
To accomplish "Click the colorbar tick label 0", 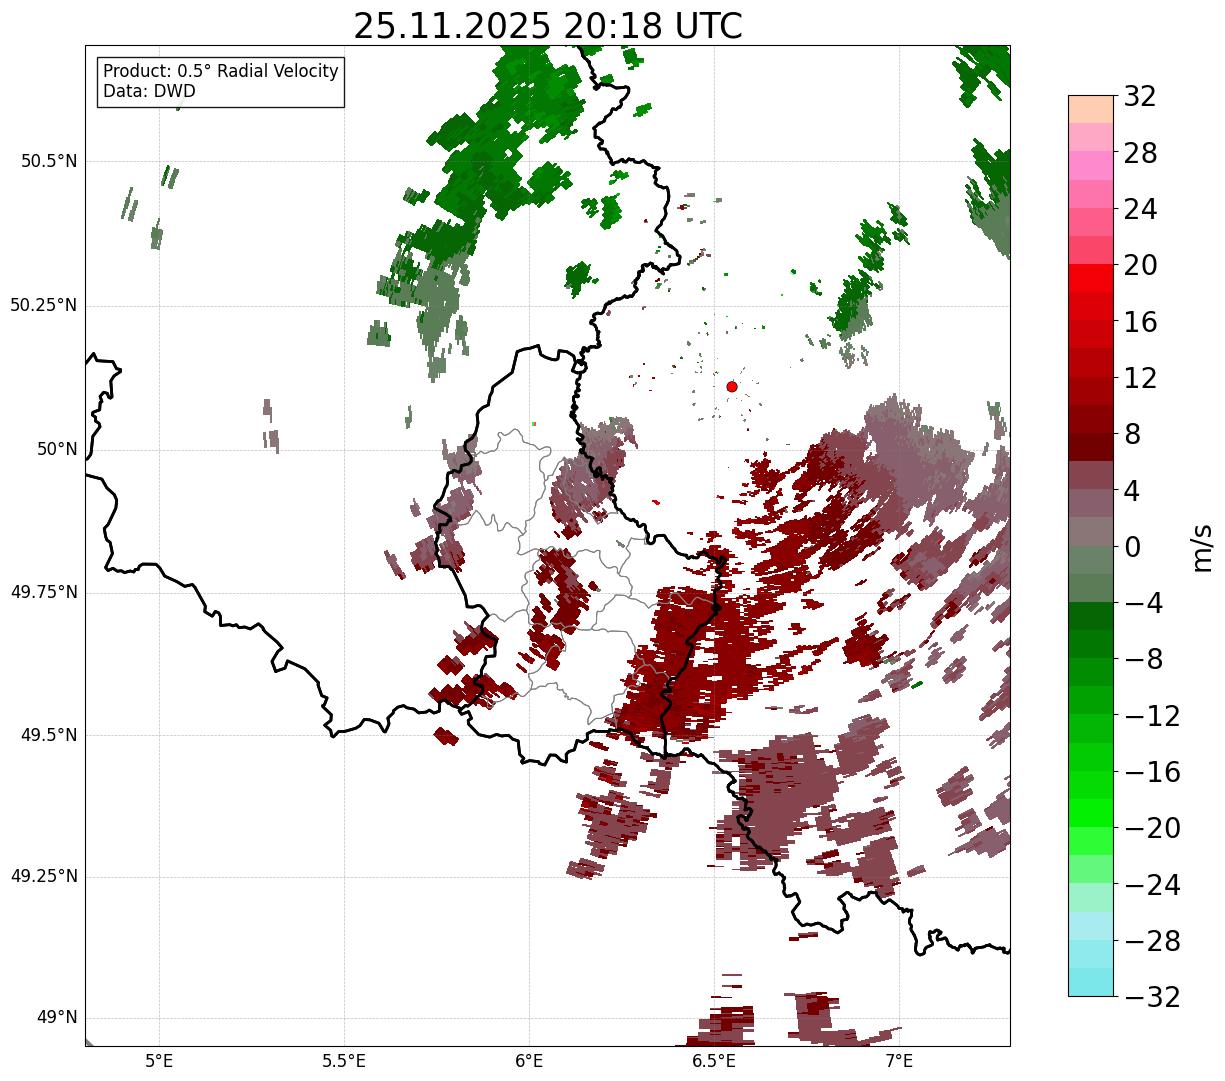I will click(x=1132, y=547).
